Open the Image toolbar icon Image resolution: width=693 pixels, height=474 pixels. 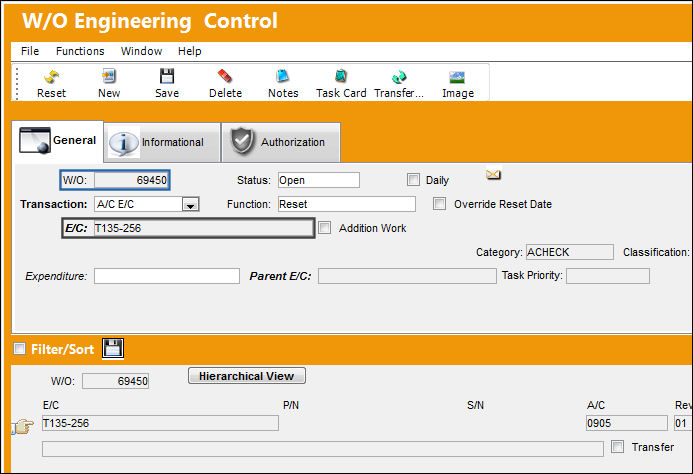click(457, 77)
